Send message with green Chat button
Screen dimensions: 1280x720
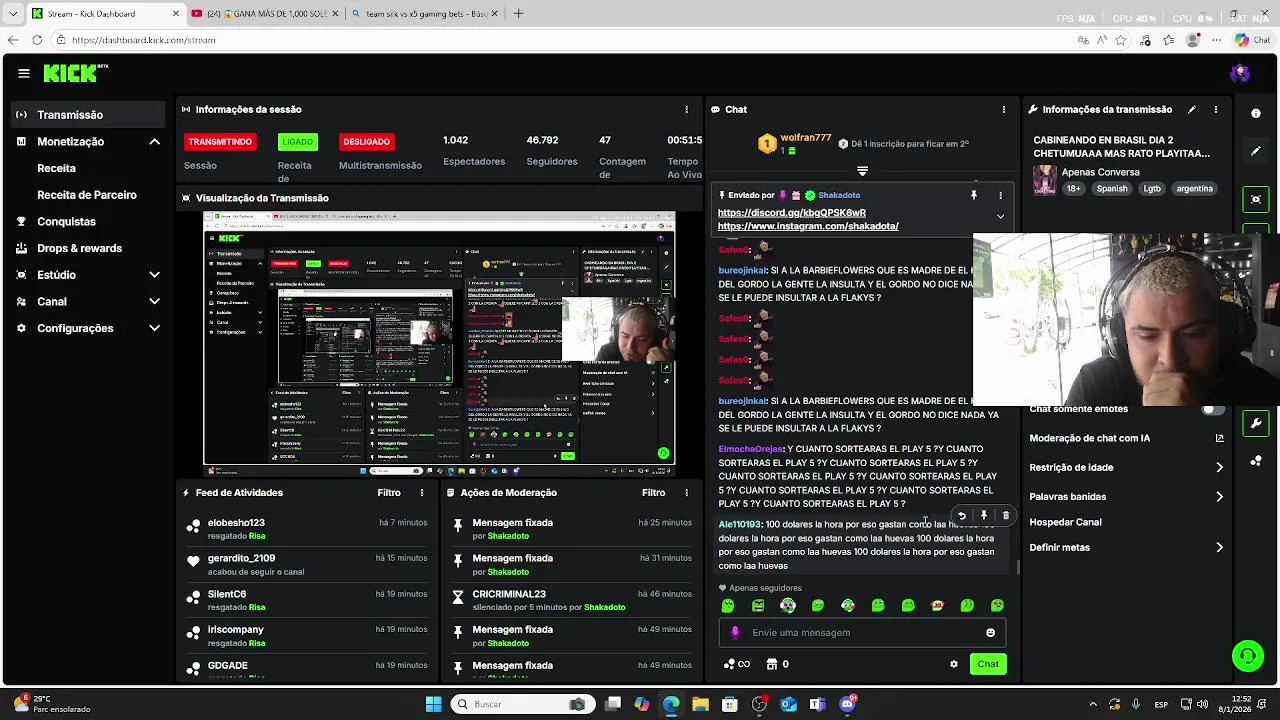coord(988,664)
